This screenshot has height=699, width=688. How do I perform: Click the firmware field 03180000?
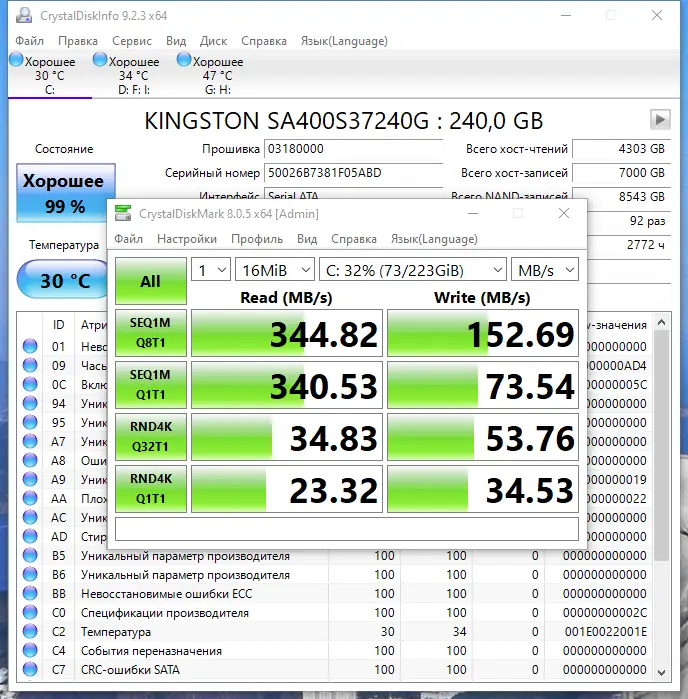[x=354, y=149]
